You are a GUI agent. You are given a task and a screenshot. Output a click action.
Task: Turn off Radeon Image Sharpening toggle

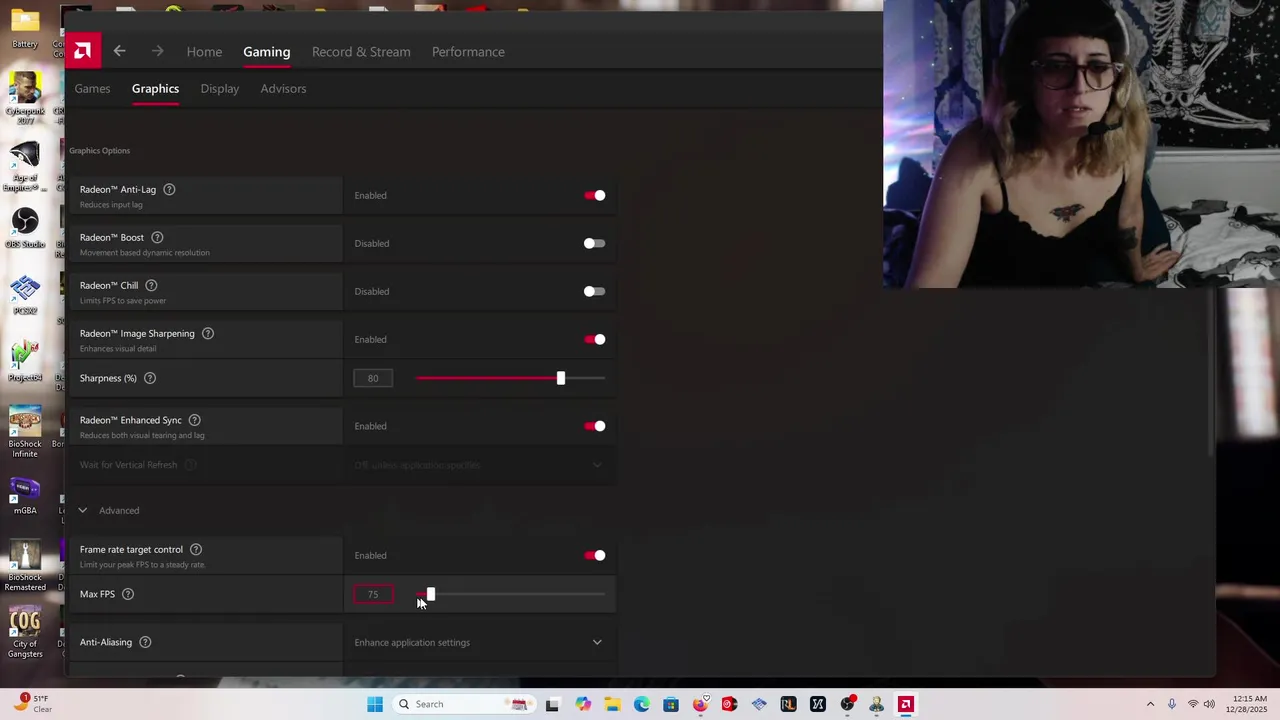pyautogui.click(x=595, y=339)
